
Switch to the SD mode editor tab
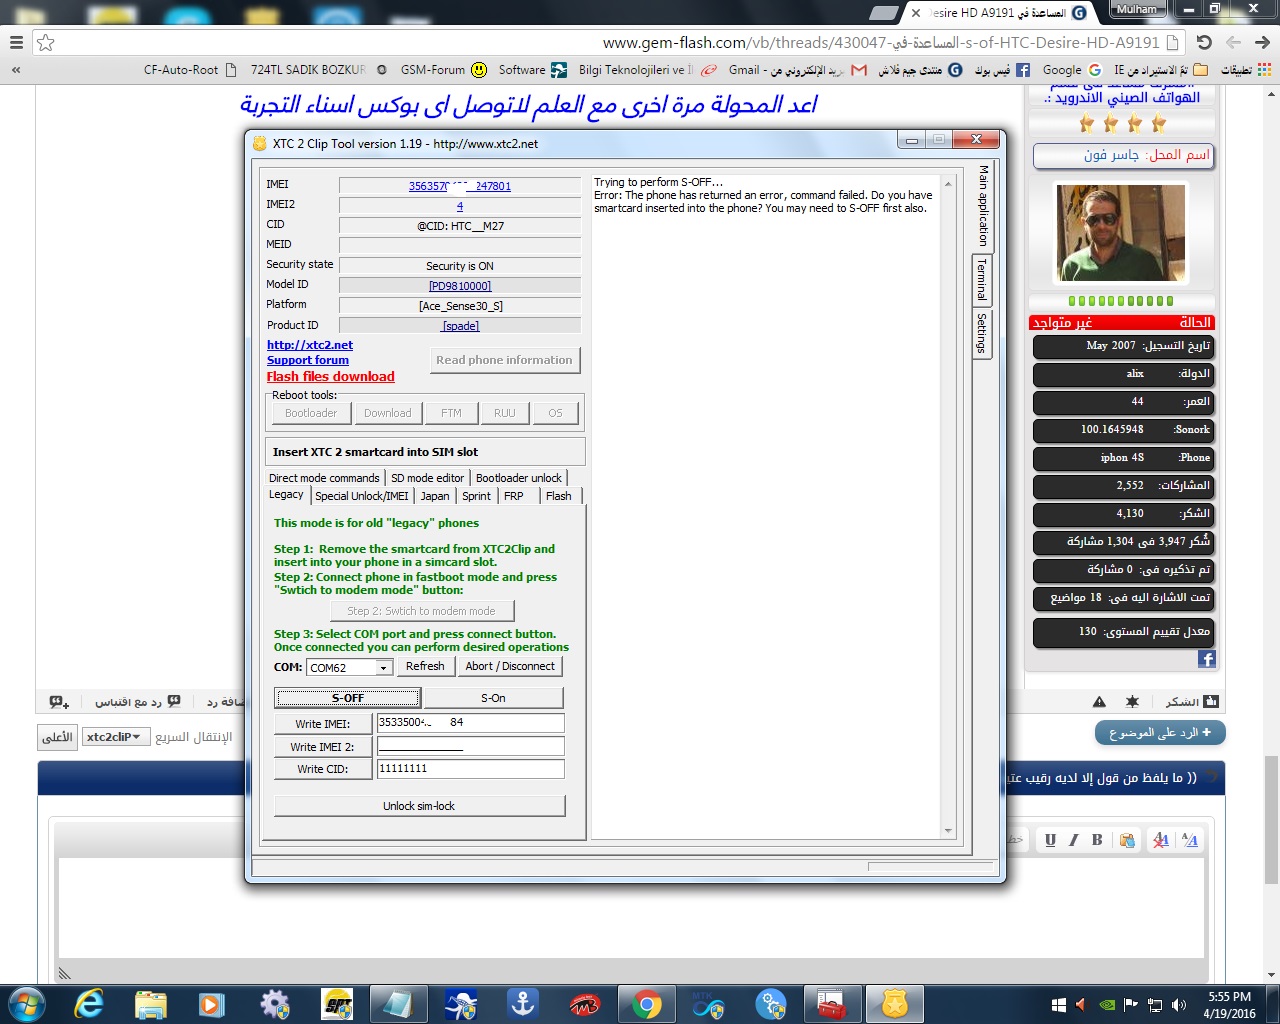pyautogui.click(x=428, y=478)
